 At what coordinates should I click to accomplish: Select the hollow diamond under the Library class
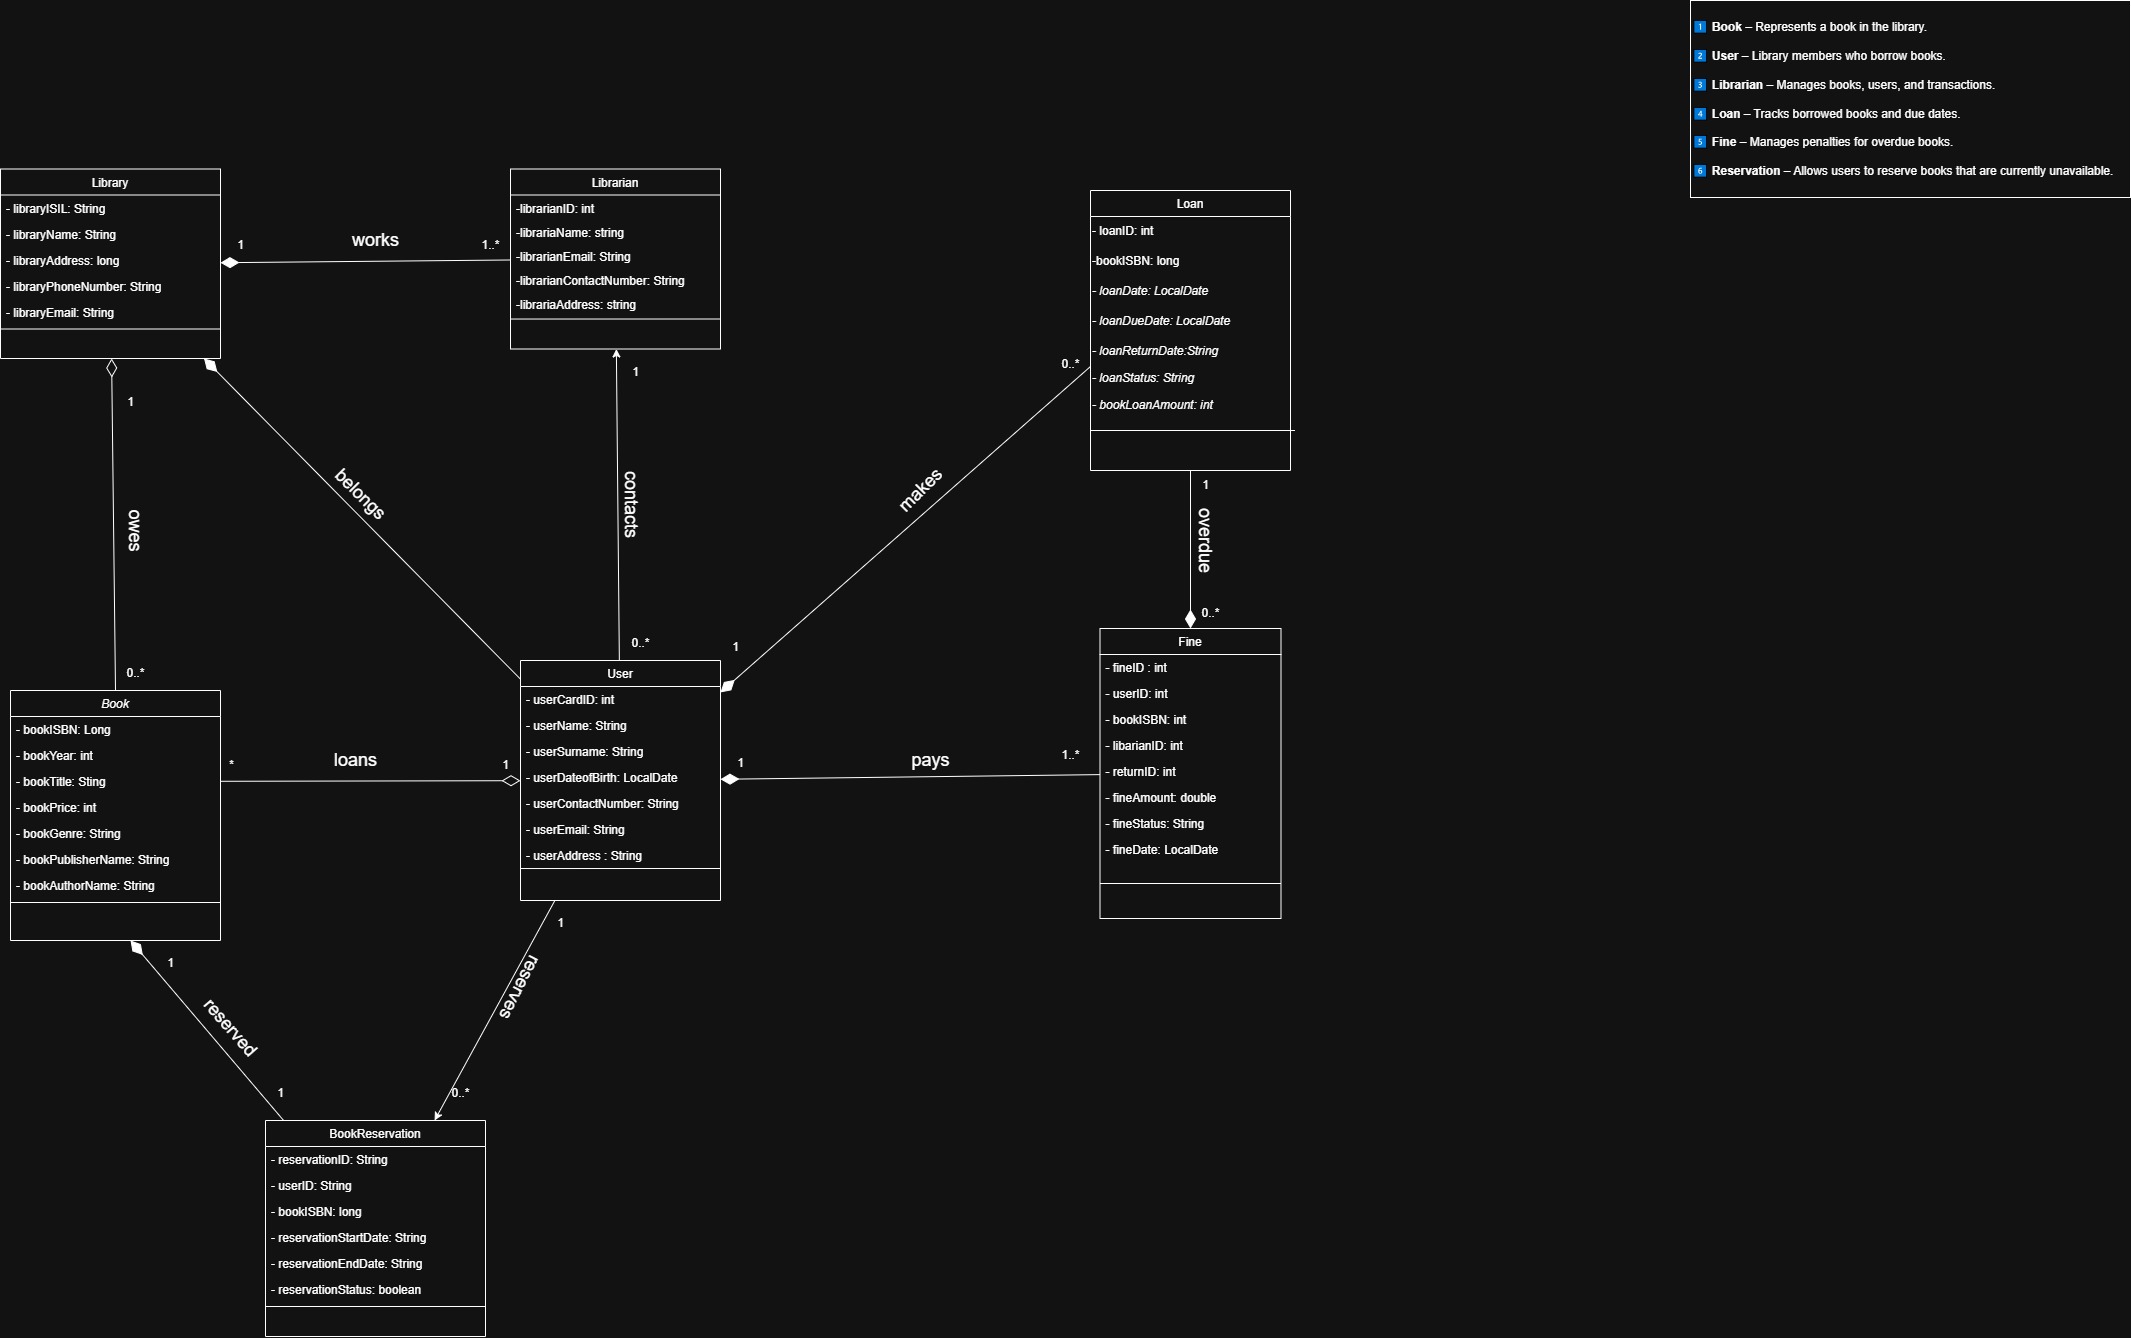(112, 366)
